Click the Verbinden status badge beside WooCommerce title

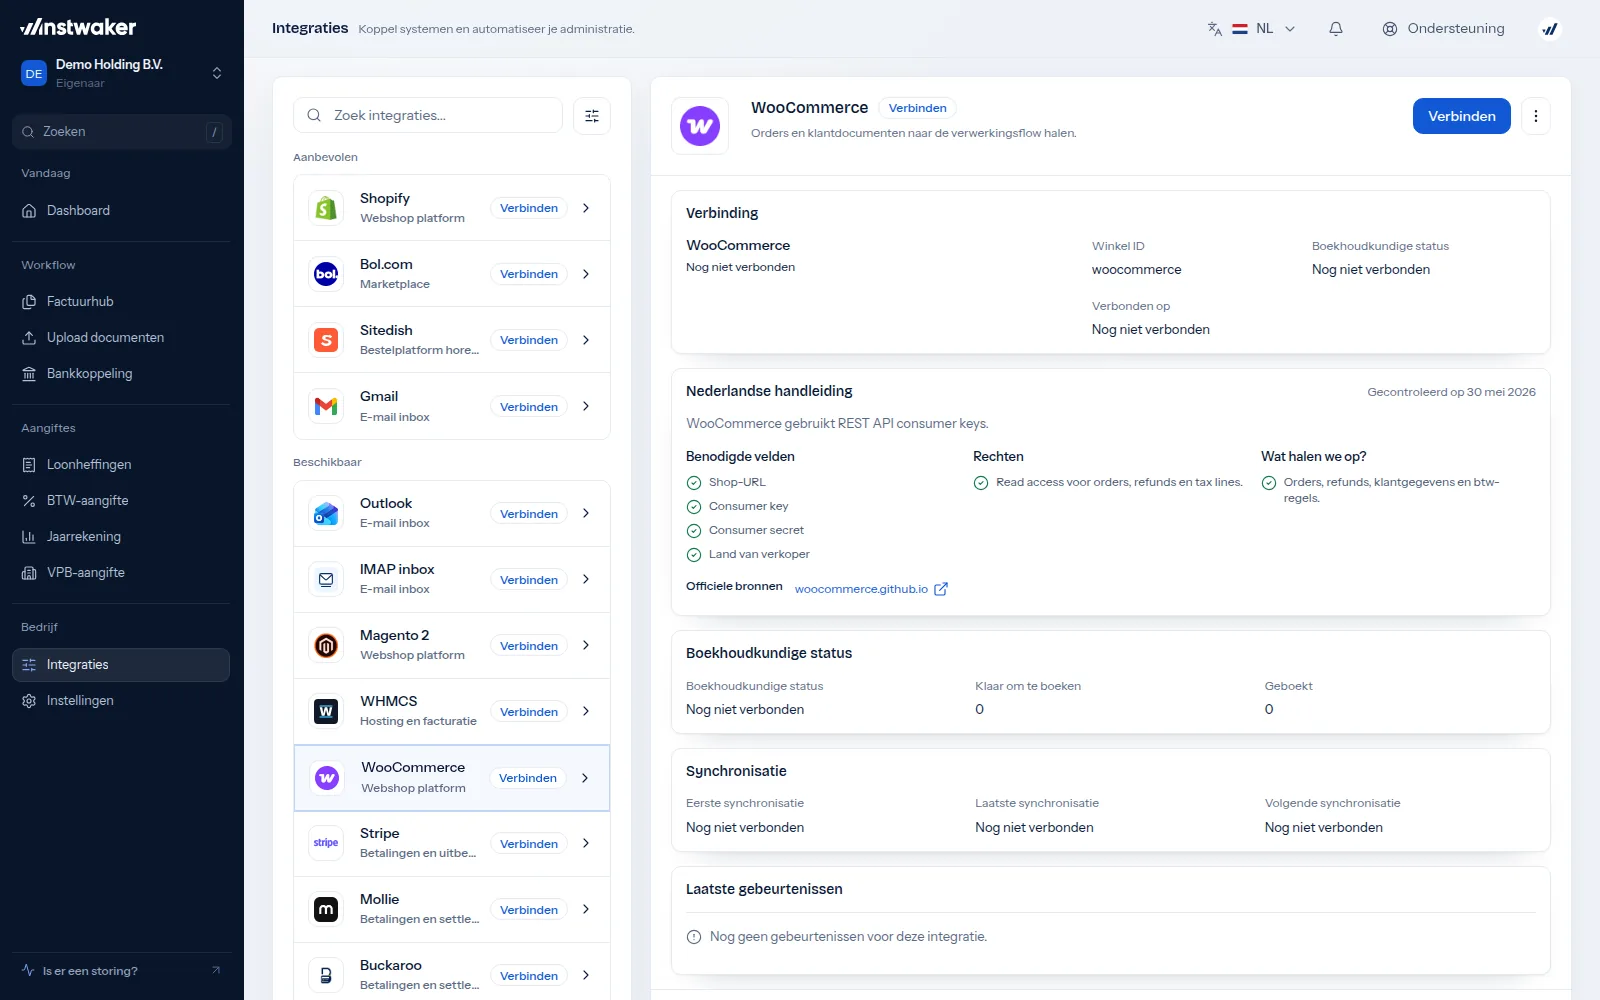(917, 108)
